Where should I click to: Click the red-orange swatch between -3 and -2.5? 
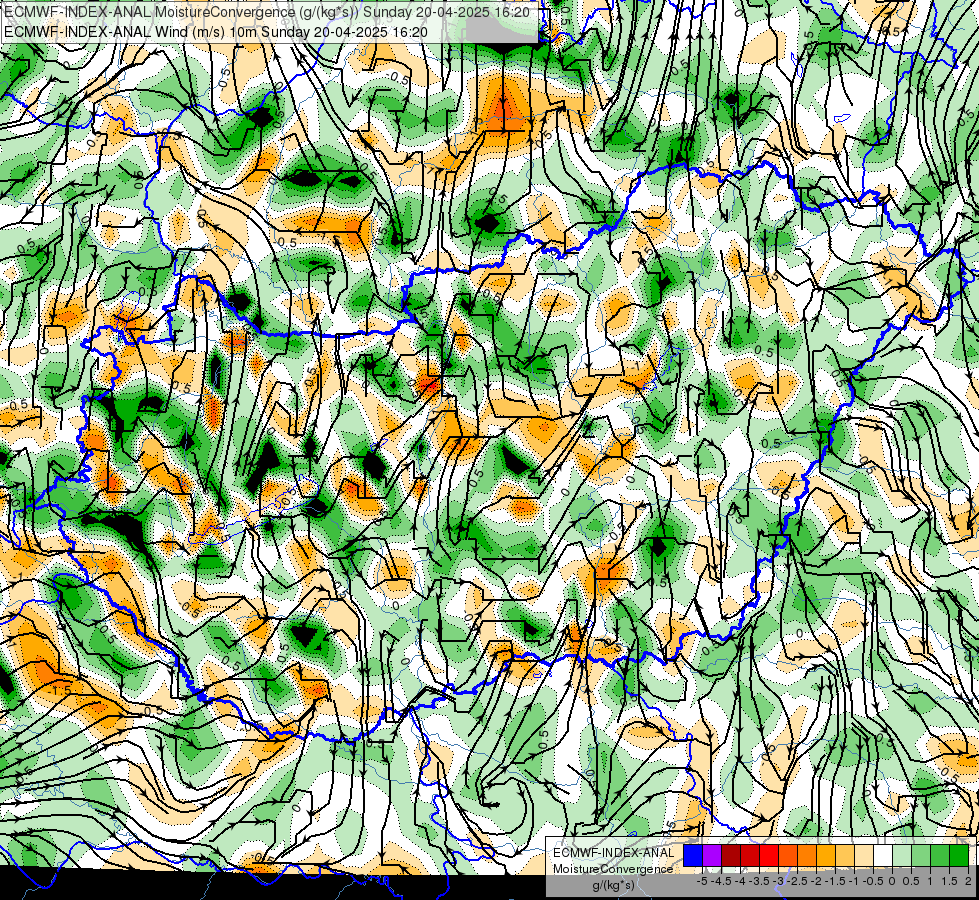click(788, 856)
